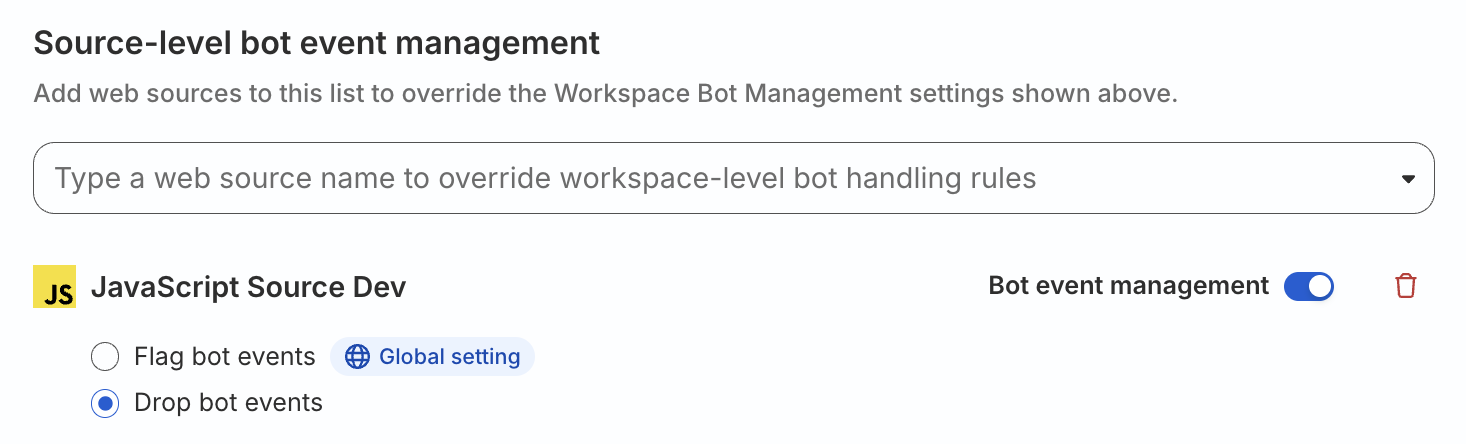1466x444 pixels.
Task: Click the globe icon in Global setting badge
Action: coord(357,357)
